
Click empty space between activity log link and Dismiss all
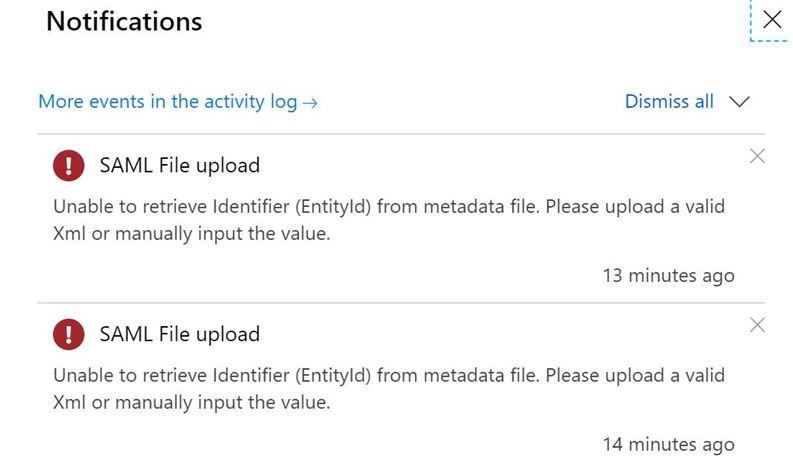click(x=470, y=102)
